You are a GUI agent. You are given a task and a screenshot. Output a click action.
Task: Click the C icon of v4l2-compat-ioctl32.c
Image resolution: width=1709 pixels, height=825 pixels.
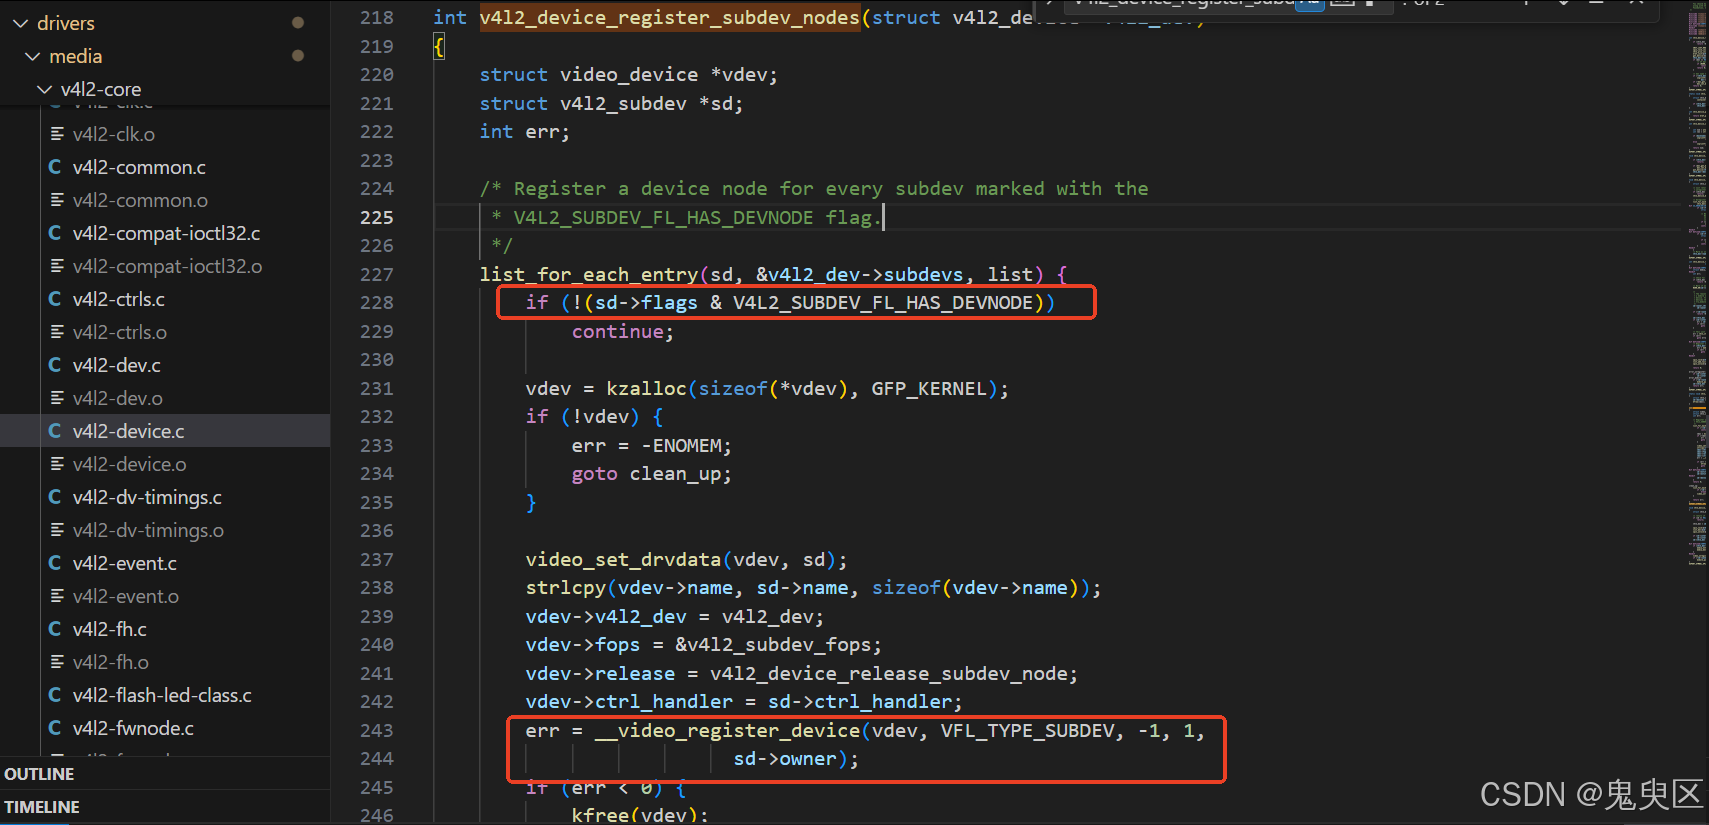click(55, 233)
